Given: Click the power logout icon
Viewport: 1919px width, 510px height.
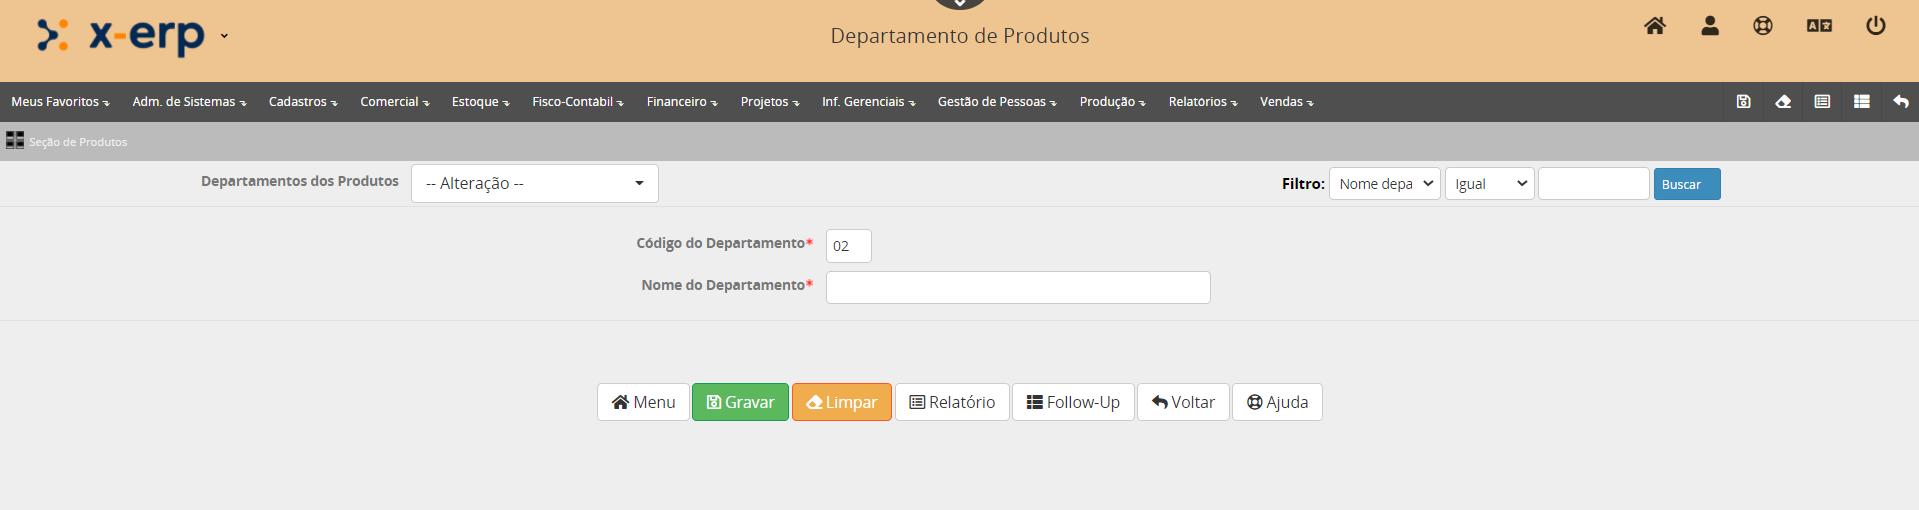Looking at the screenshot, I should pos(1876,26).
